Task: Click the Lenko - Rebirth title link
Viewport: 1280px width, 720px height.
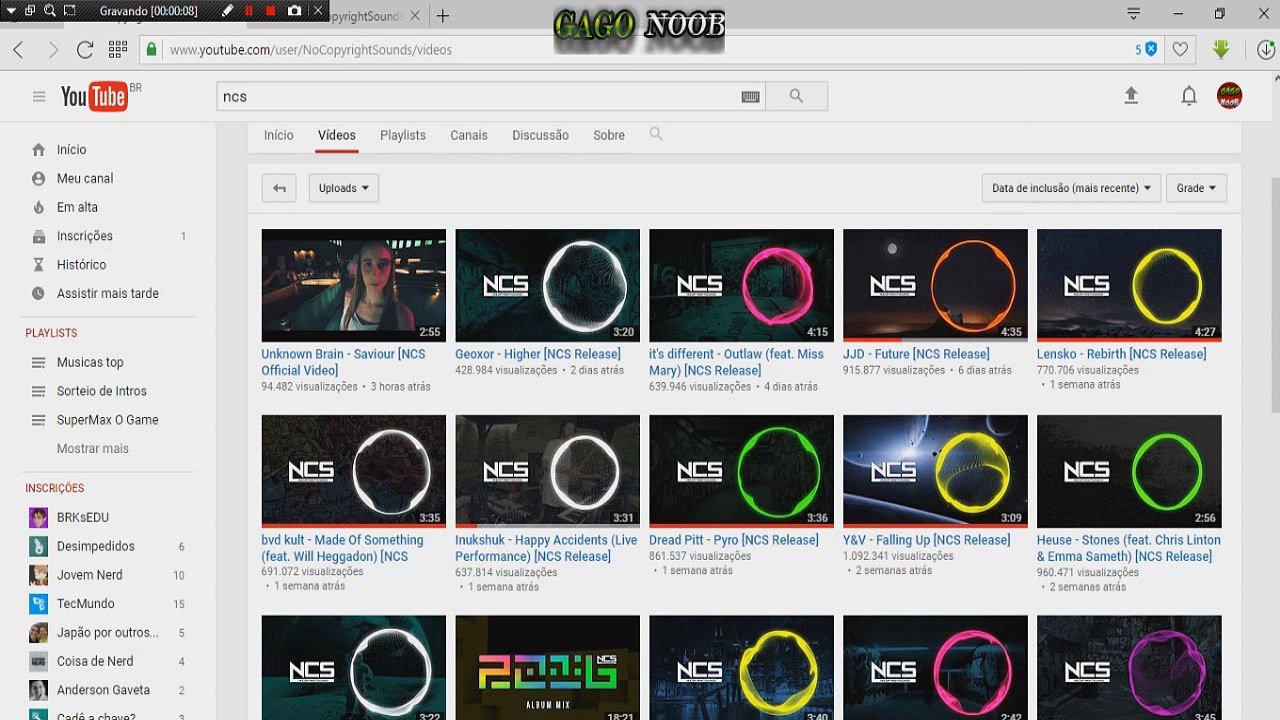Action: coord(1121,354)
